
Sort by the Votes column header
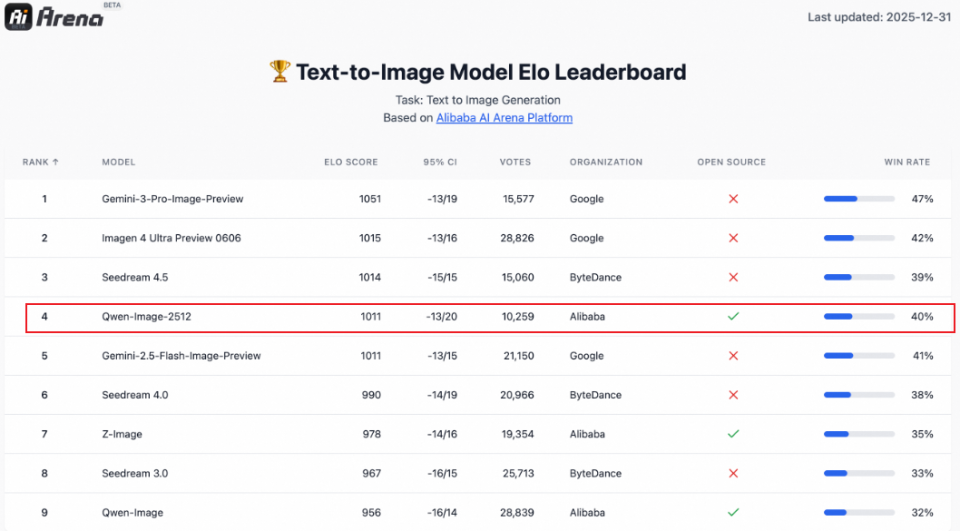[x=516, y=162]
